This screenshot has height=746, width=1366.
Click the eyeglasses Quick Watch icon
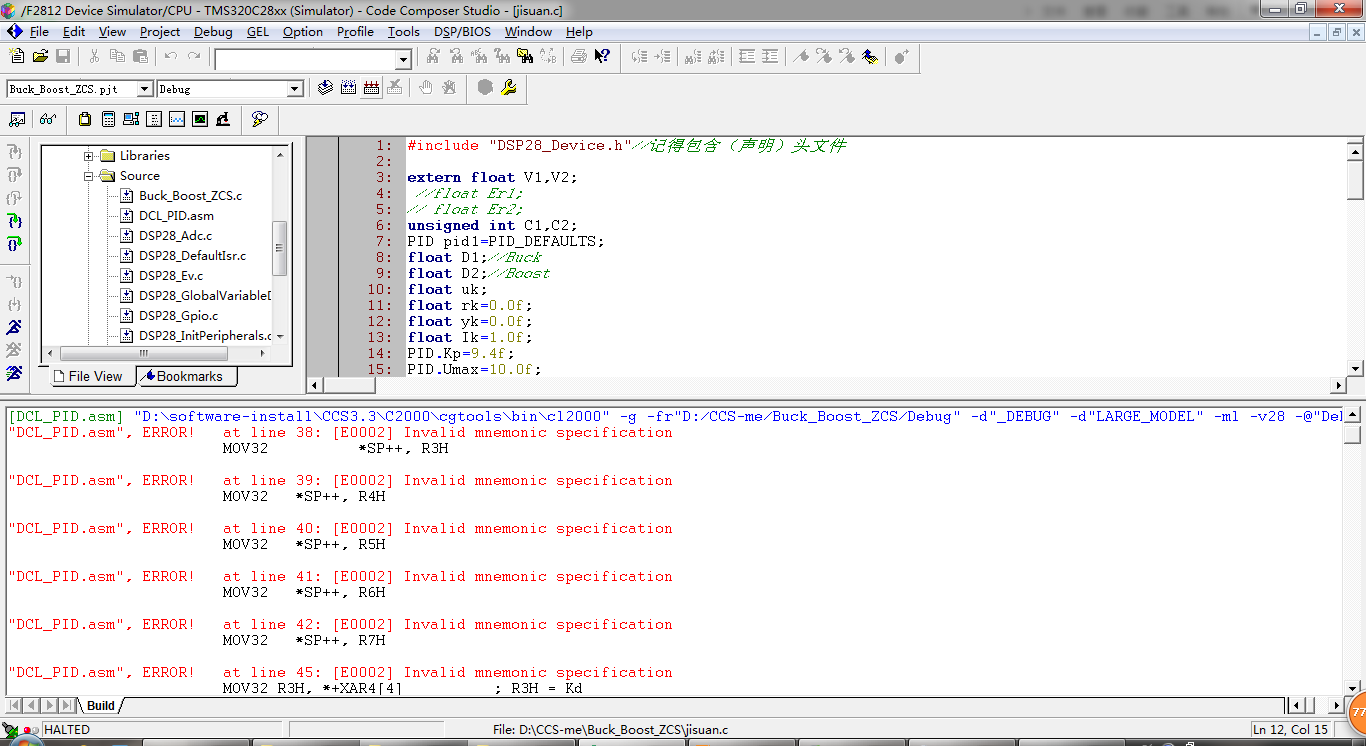coord(47,119)
